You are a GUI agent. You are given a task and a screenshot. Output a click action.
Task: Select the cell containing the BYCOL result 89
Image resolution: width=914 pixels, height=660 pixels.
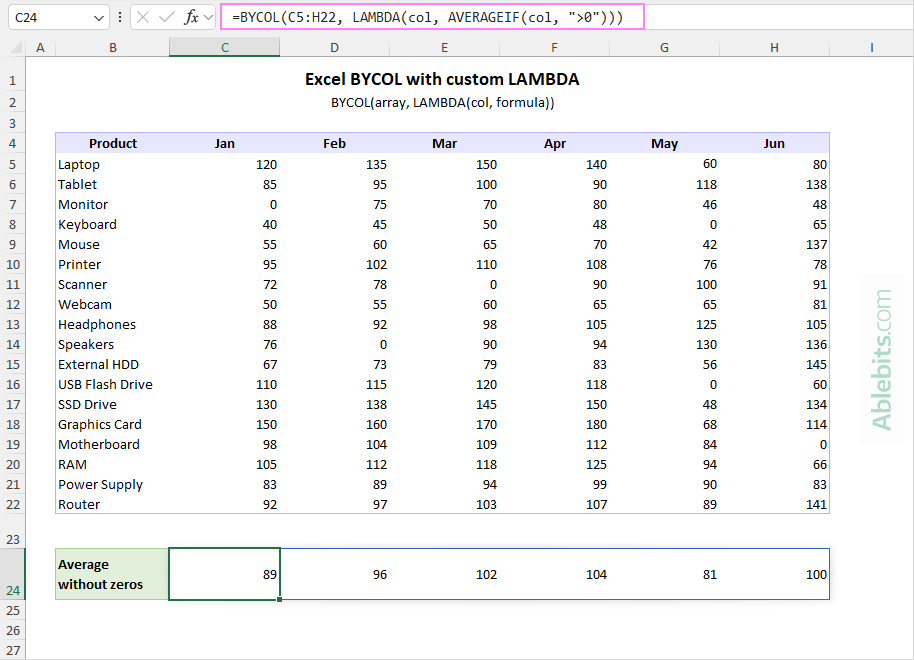click(x=224, y=574)
